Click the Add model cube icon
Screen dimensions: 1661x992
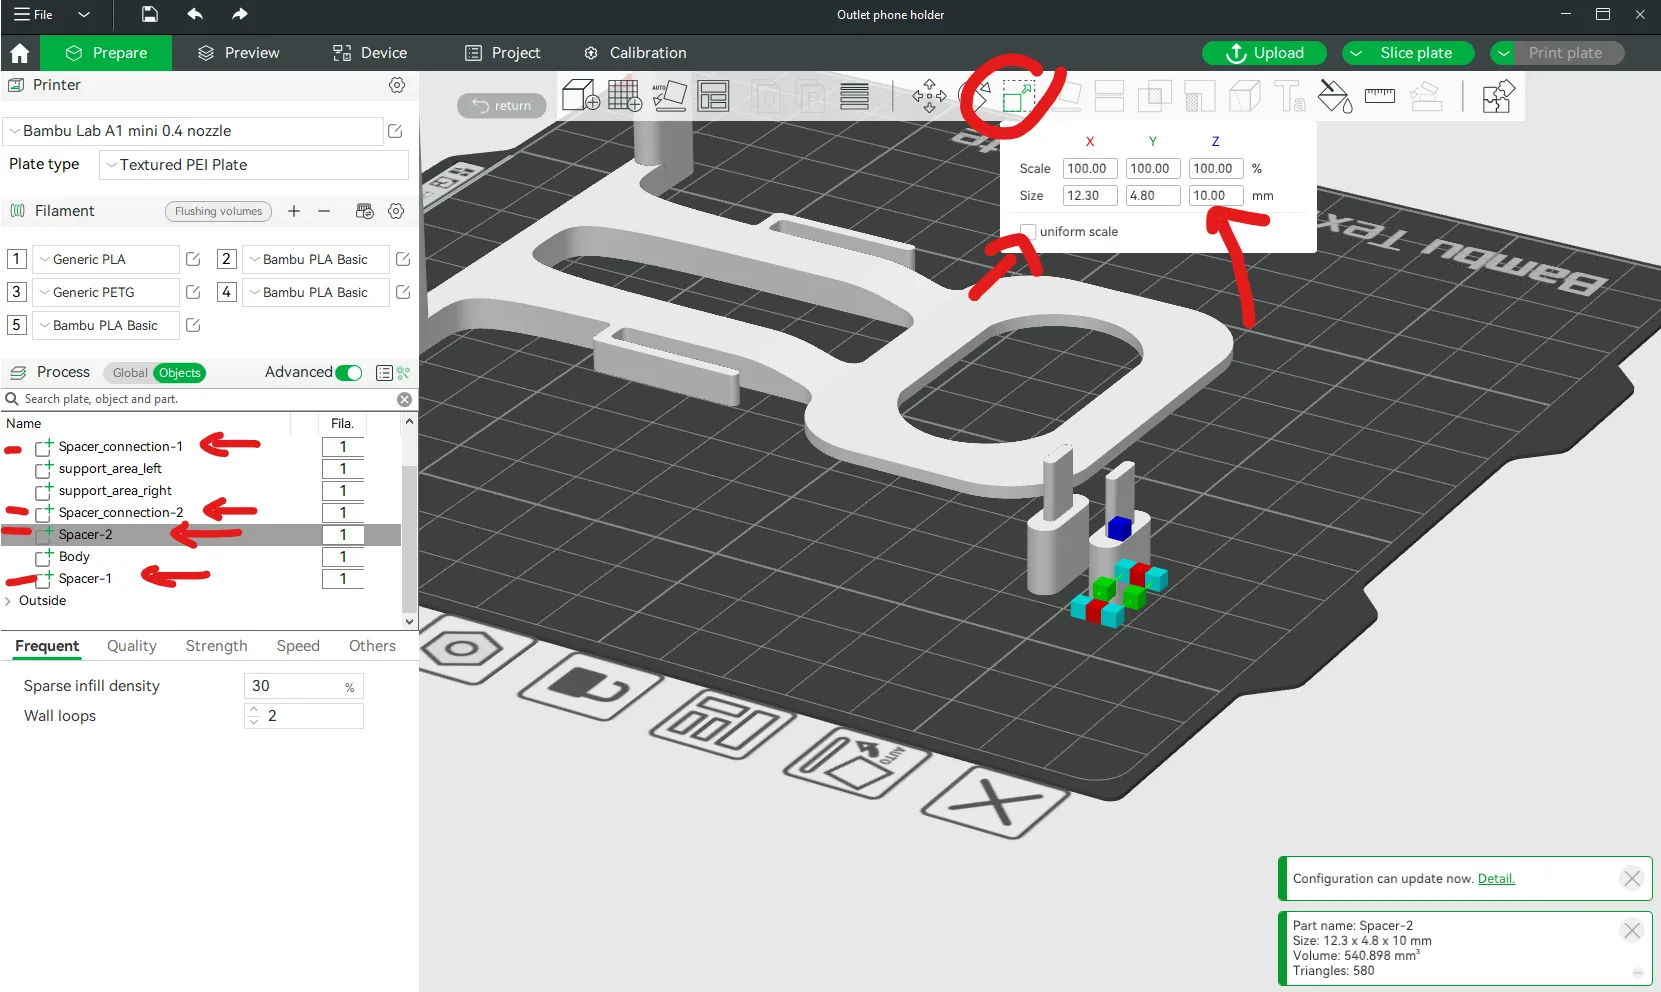580,96
